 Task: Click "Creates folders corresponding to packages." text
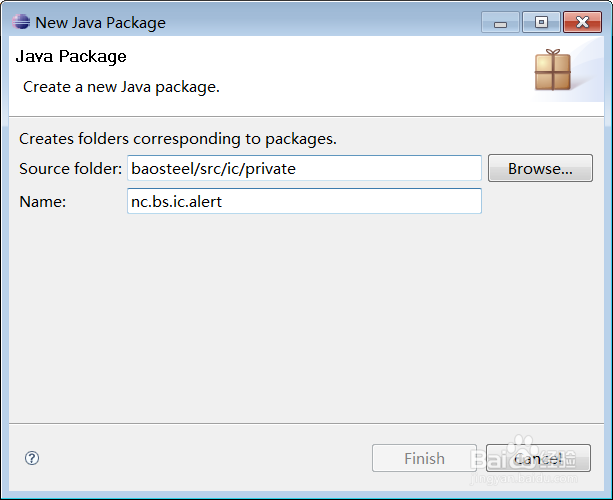coord(178,139)
